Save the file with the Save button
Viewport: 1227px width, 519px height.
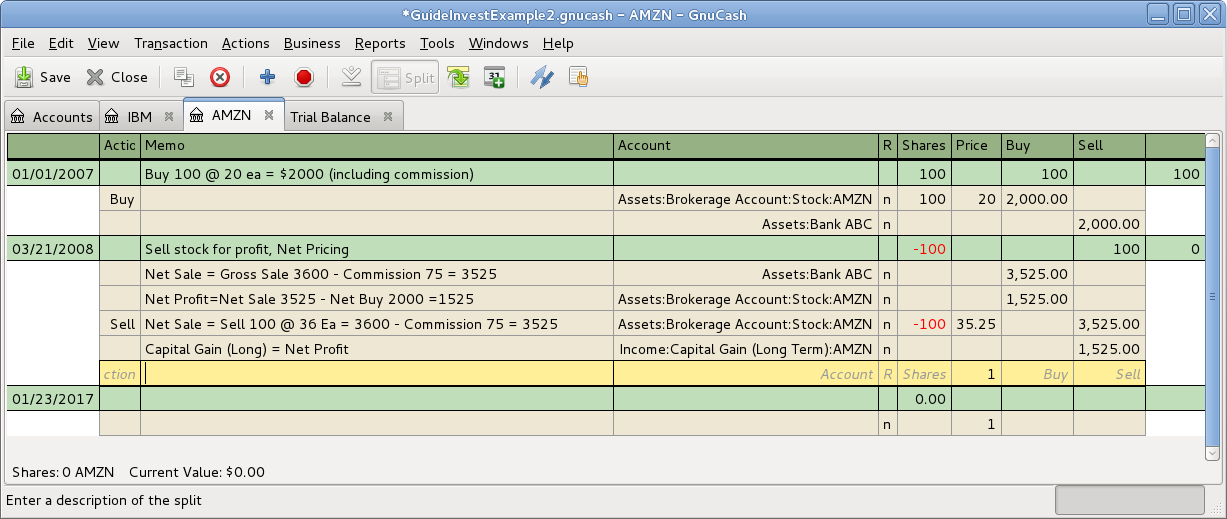point(43,77)
